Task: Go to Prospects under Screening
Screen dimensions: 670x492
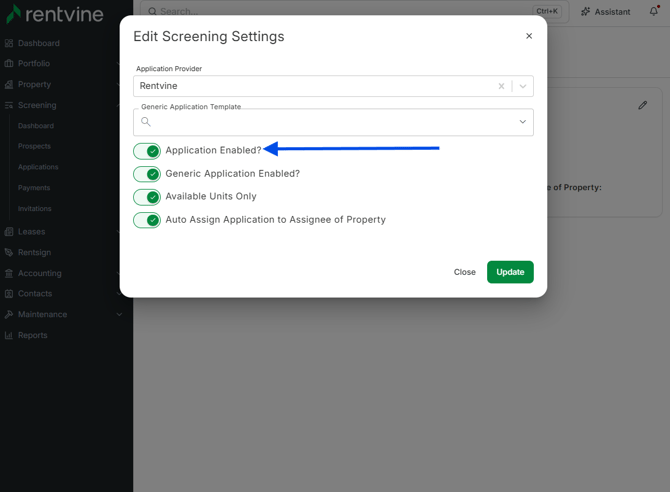Action: click(34, 146)
